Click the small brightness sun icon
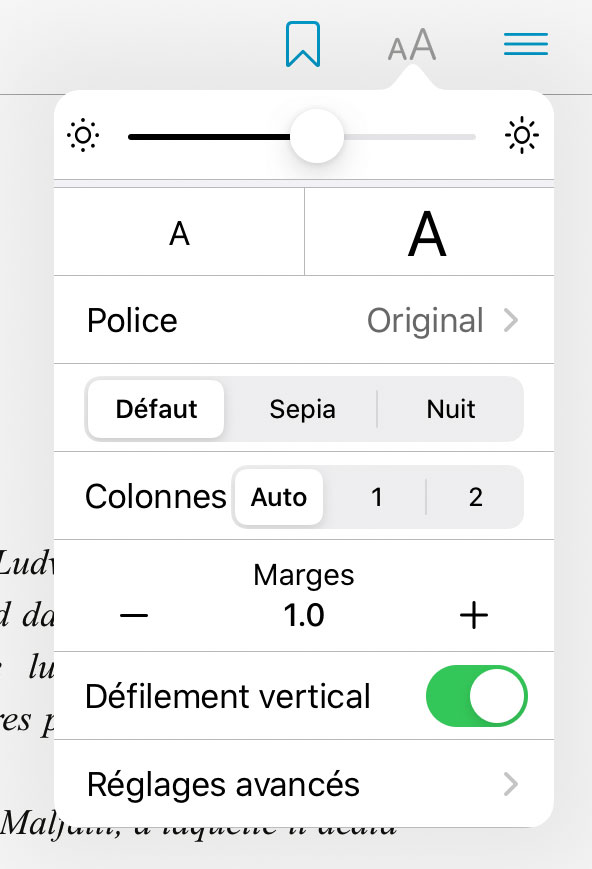The width and height of the screenshot is (592, 869). coord(84,135)
